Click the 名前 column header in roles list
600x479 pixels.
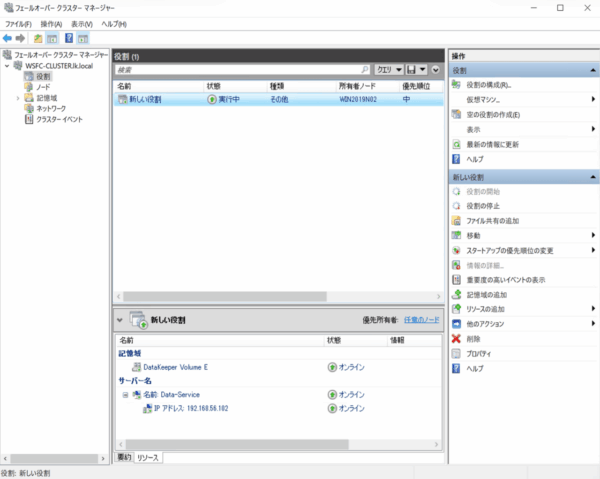158,86
